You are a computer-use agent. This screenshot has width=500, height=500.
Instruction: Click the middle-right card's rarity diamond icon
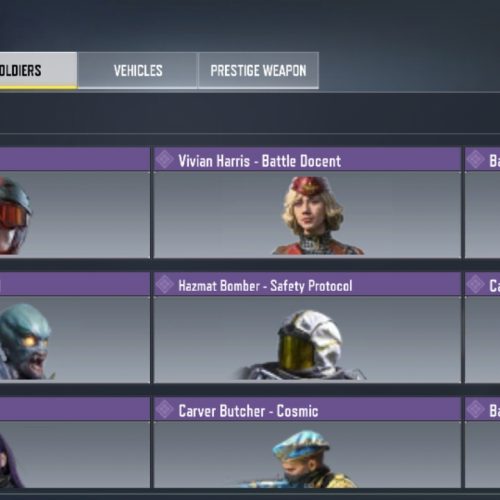click(x=476, y=284)
